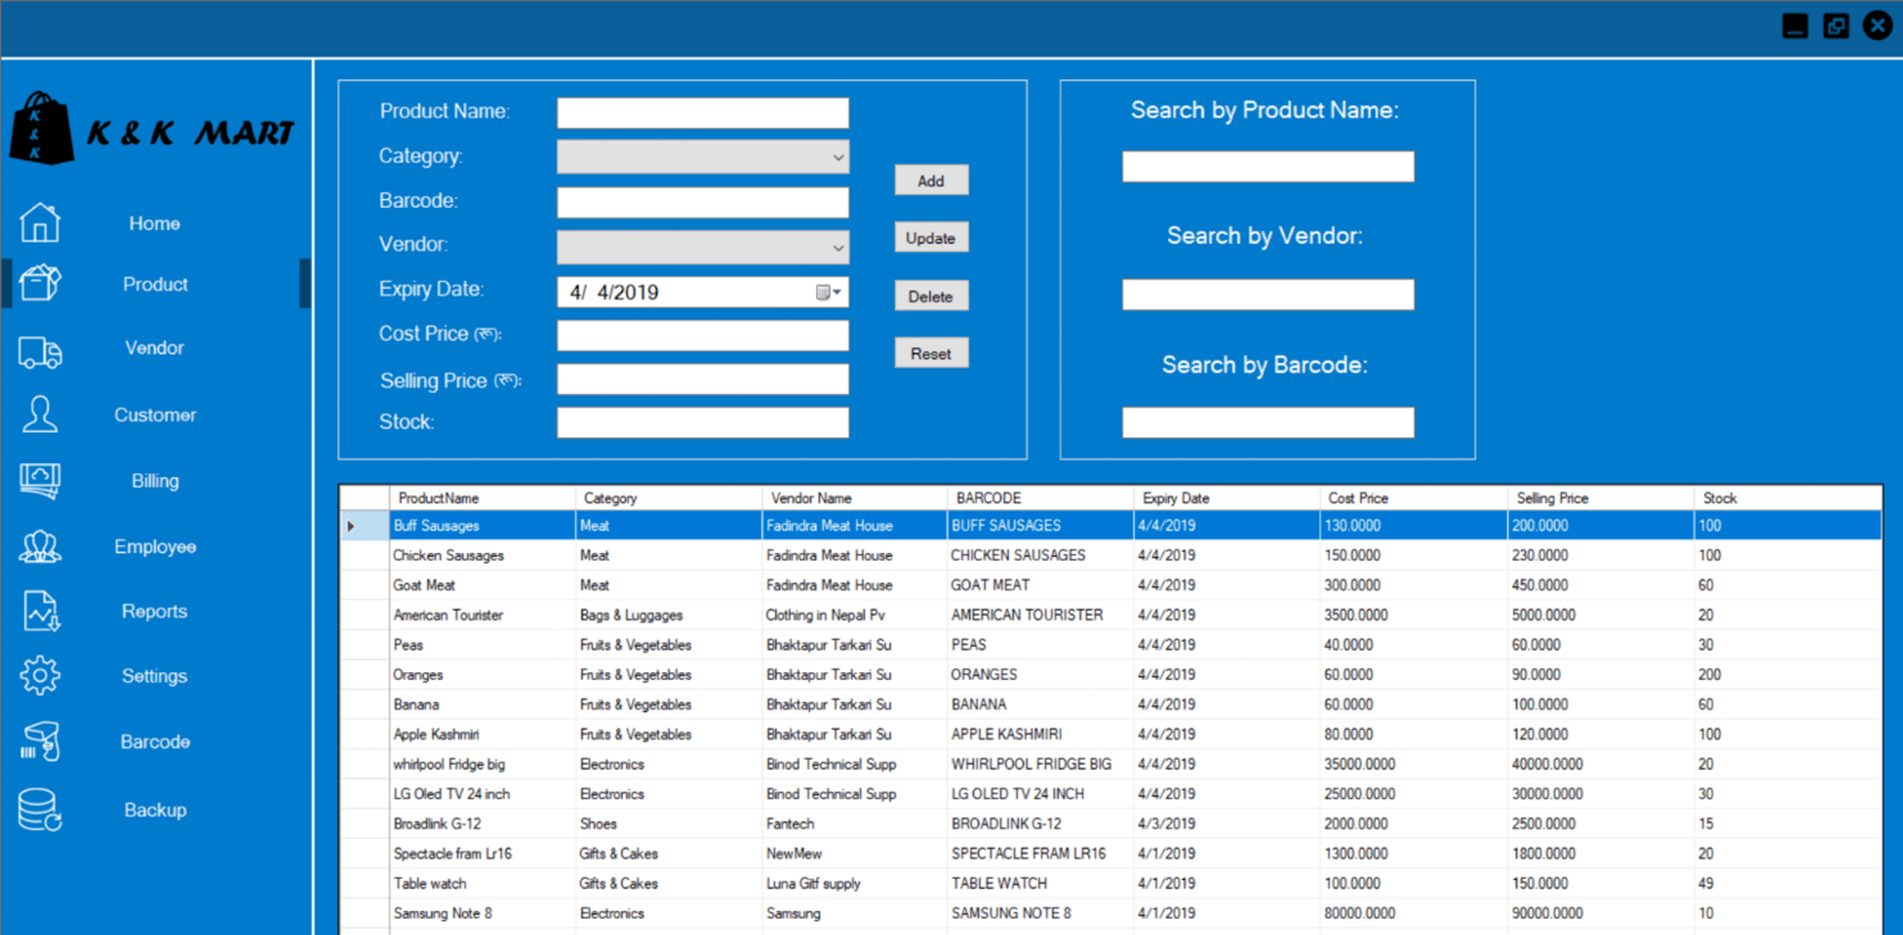Viewport: 1903px width, 935px height.
Task: Open the Expiry Date calendar picker
Action: click(829, 292)
